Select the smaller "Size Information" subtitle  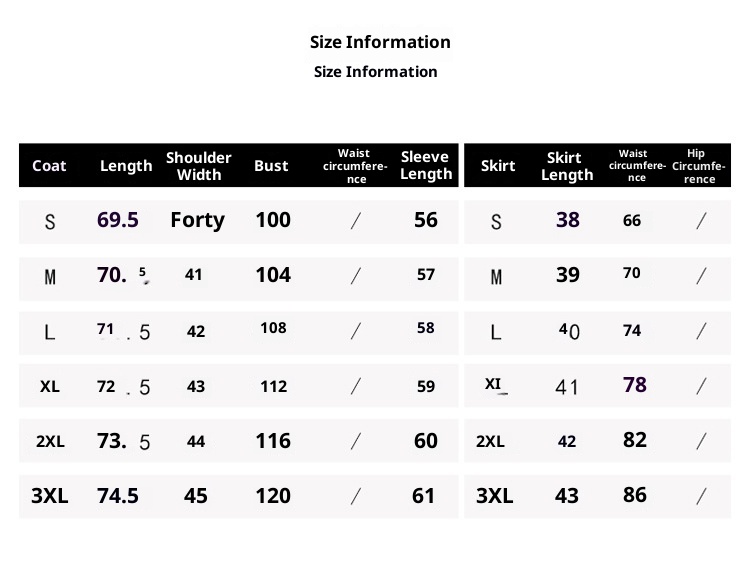coord(376,72)
